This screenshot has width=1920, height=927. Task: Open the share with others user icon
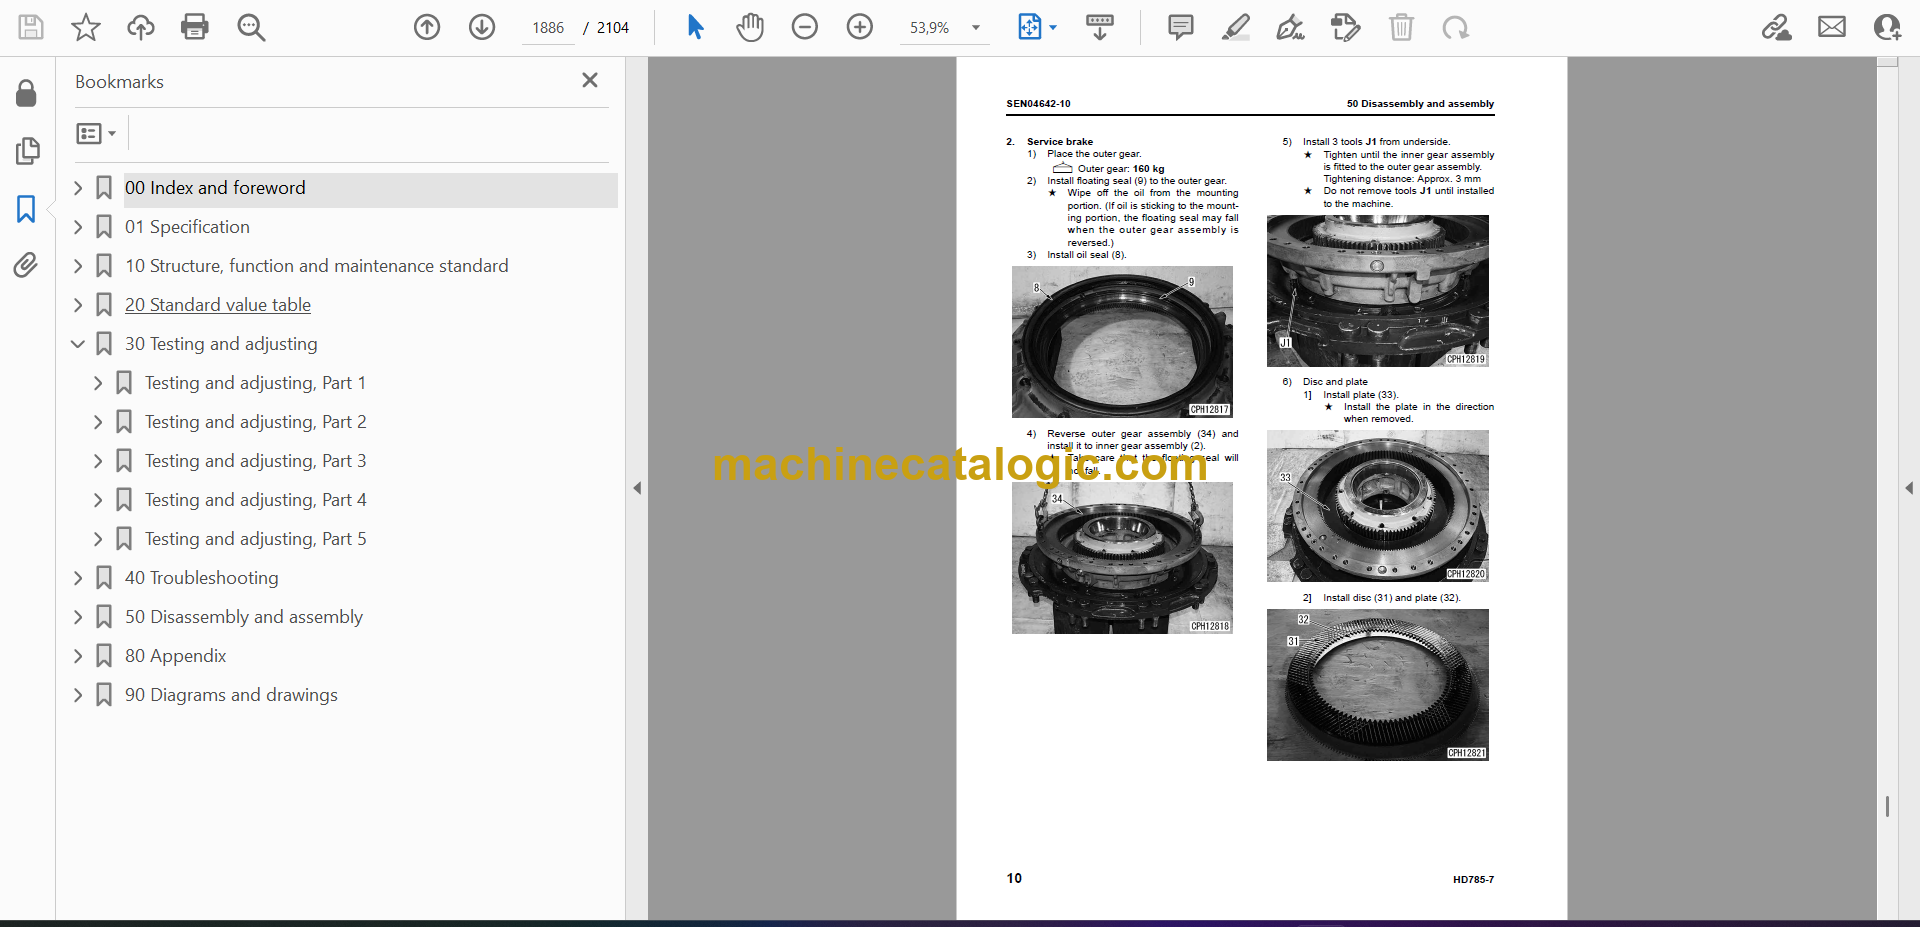[x=1887, y=27]
